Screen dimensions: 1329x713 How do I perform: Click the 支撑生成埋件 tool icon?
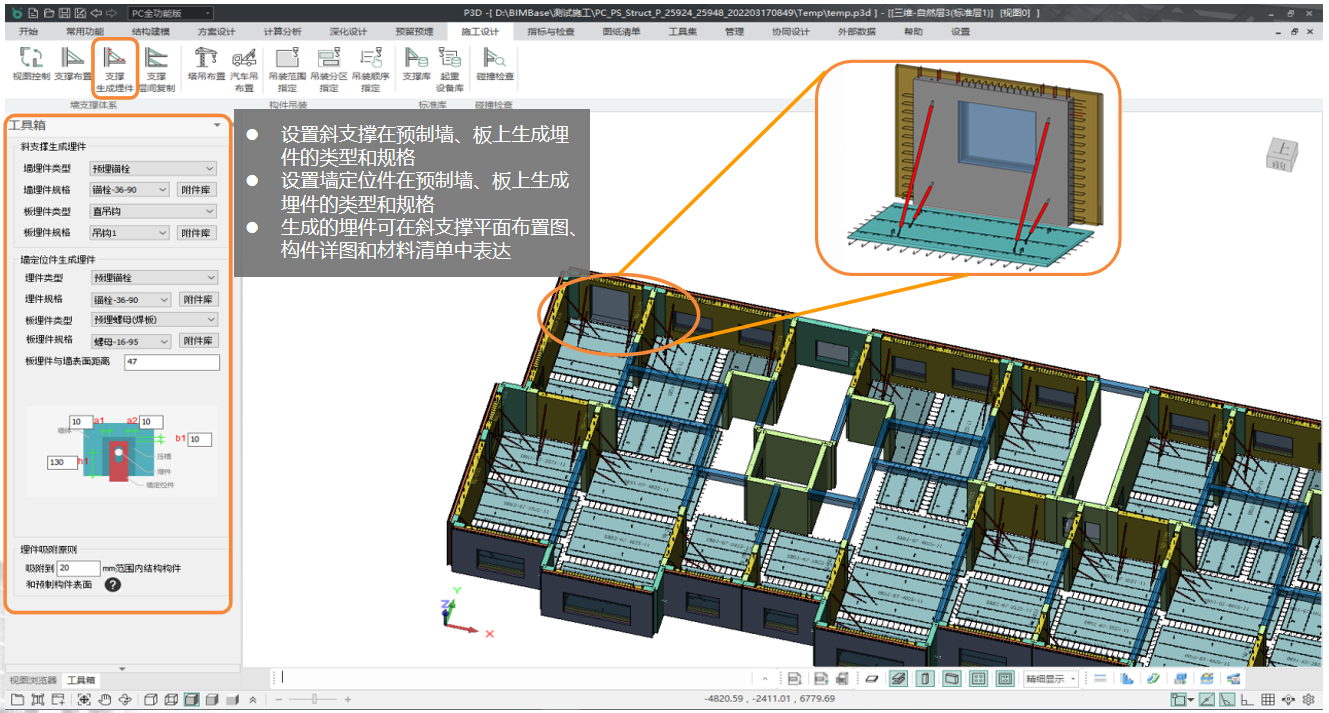click(115, 60)
